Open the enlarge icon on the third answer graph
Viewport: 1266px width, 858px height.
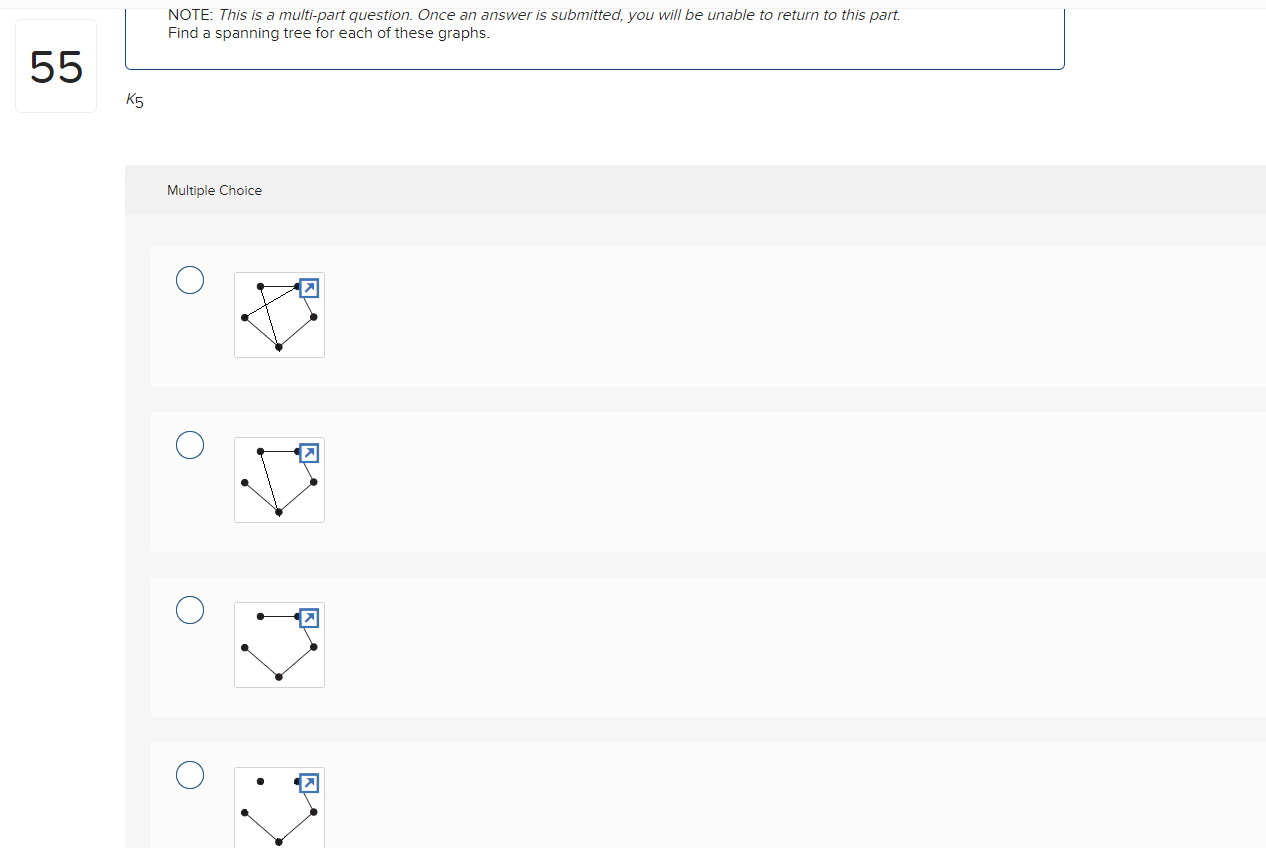pyautogui.click(x=309, y=618)
